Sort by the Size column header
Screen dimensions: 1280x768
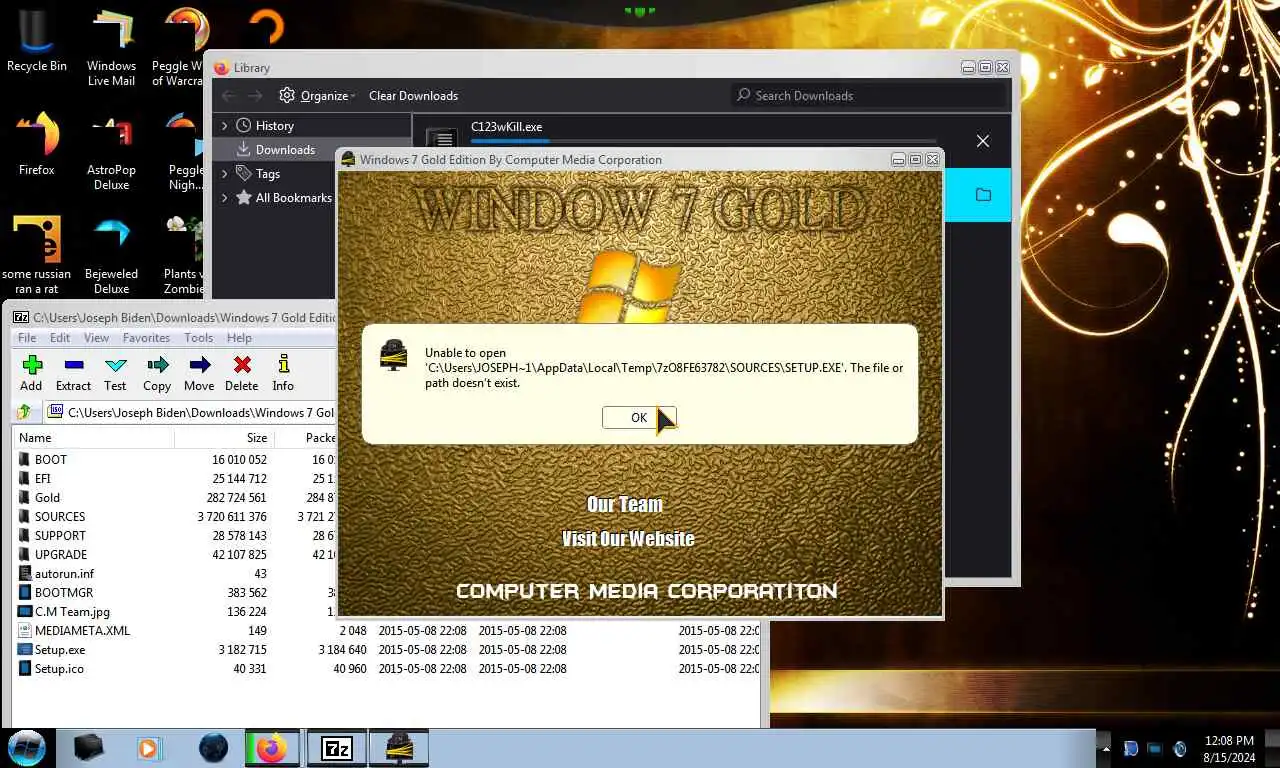(224, 438)
